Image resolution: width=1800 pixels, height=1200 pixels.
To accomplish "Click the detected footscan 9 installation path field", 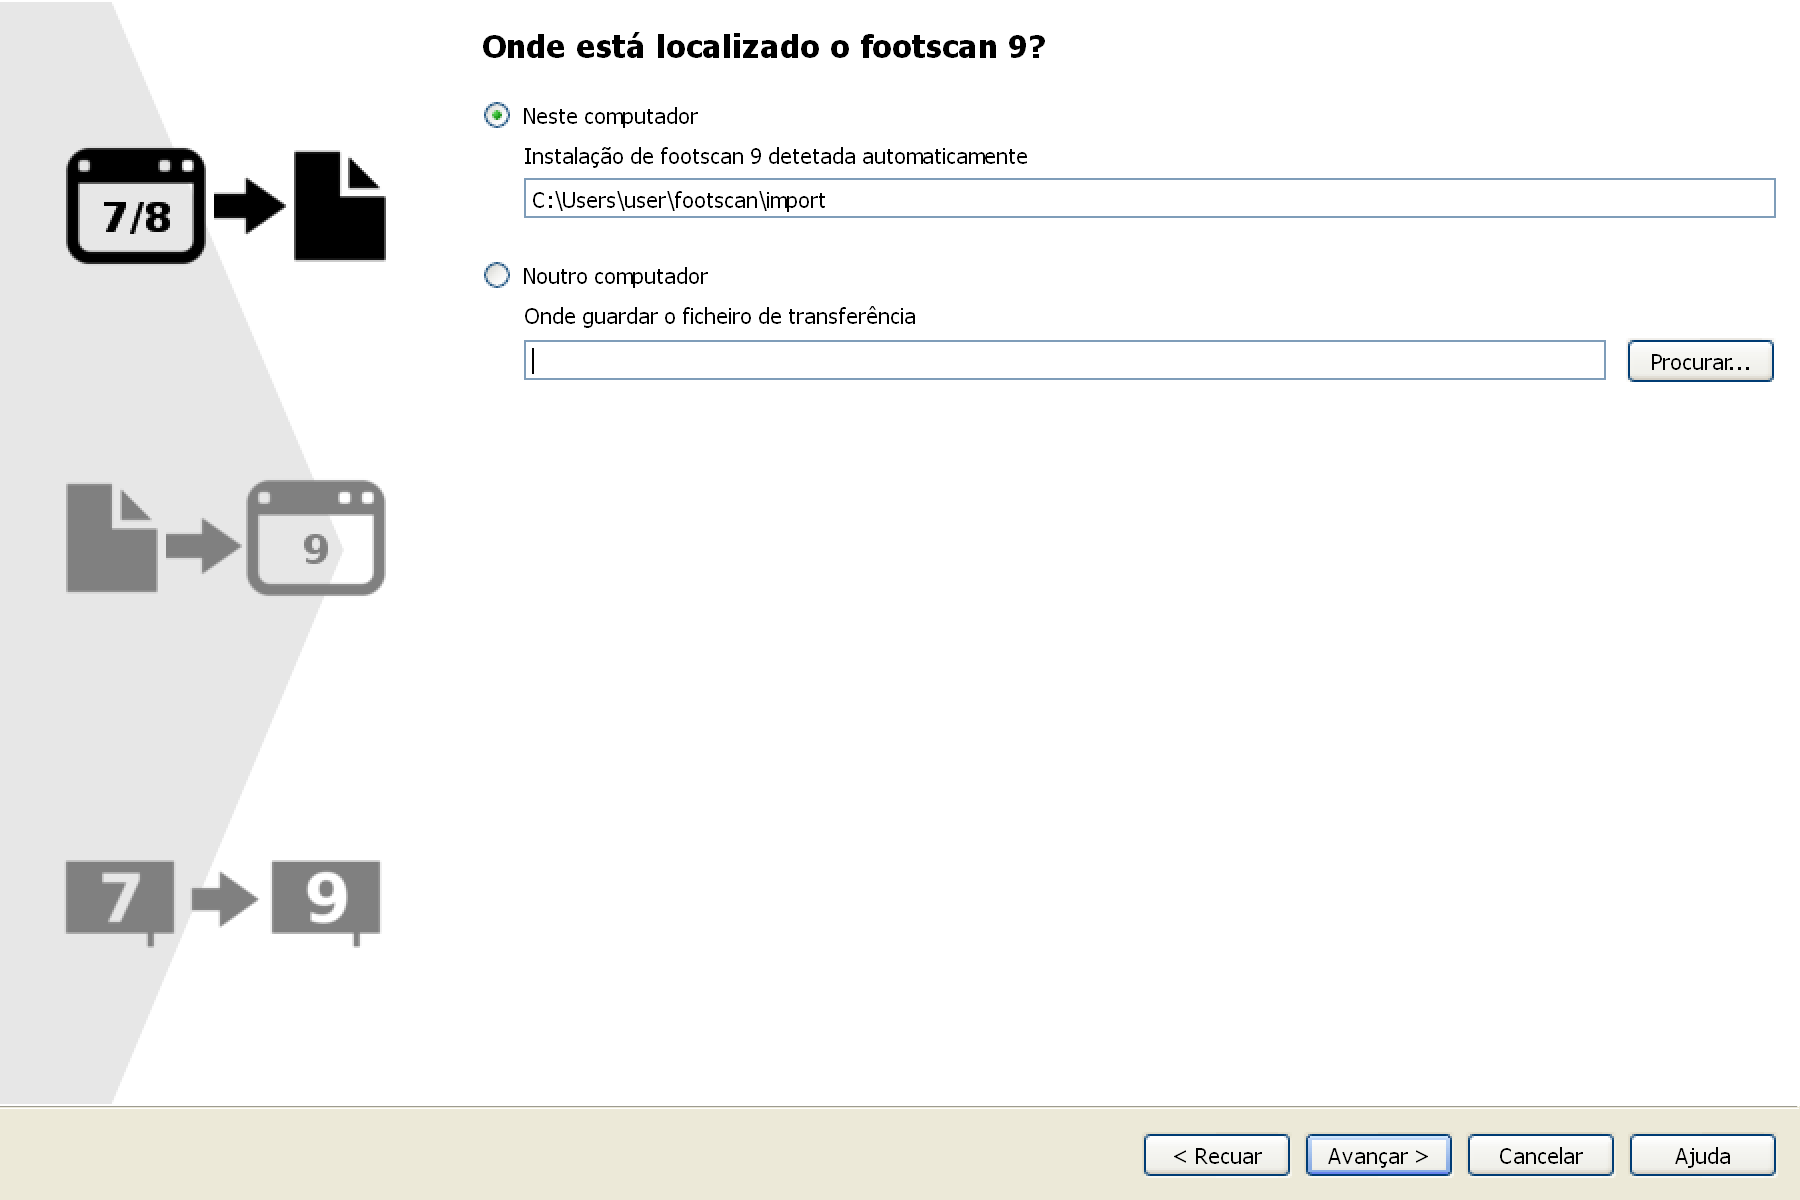I will 1149,199.
